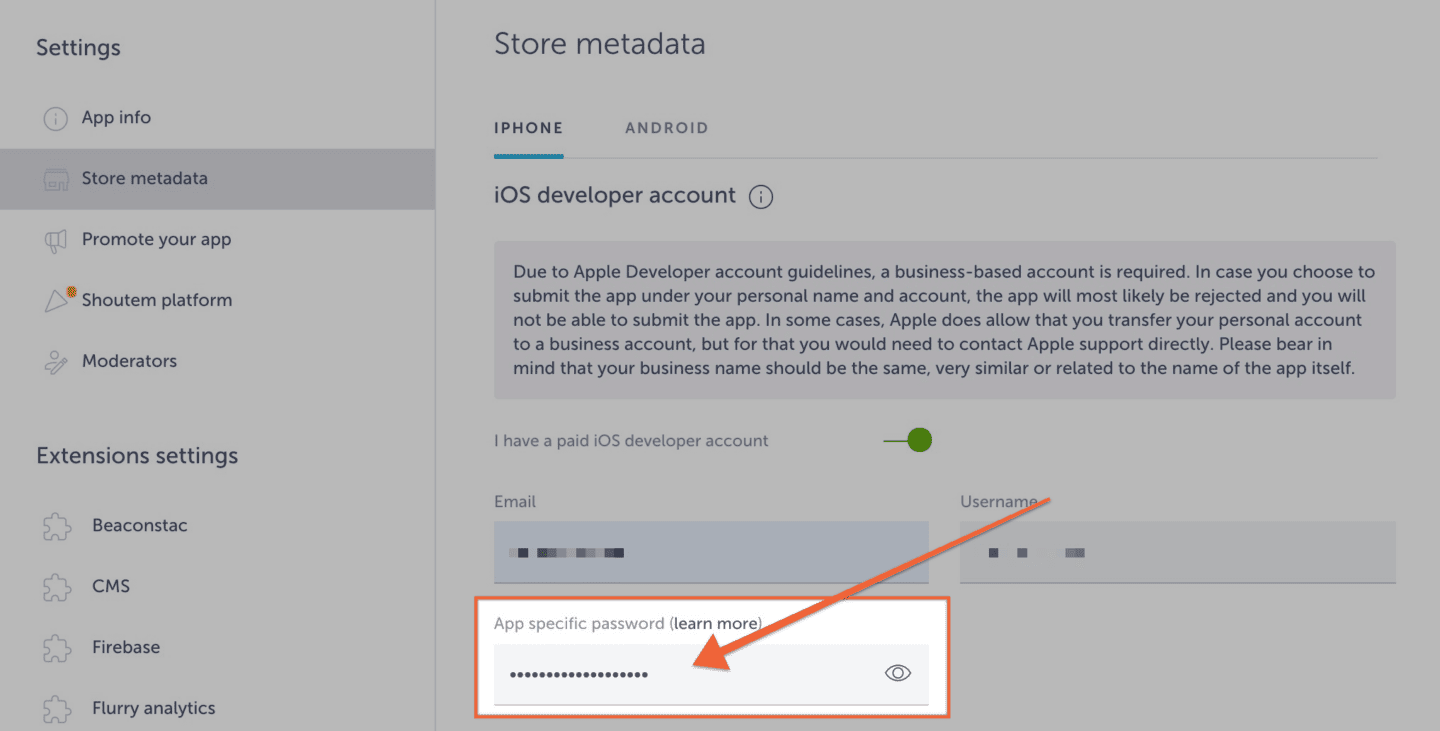Show password using the eye icon
Image resolution: width=1440 pixels, height=731 pixels.
898,674
